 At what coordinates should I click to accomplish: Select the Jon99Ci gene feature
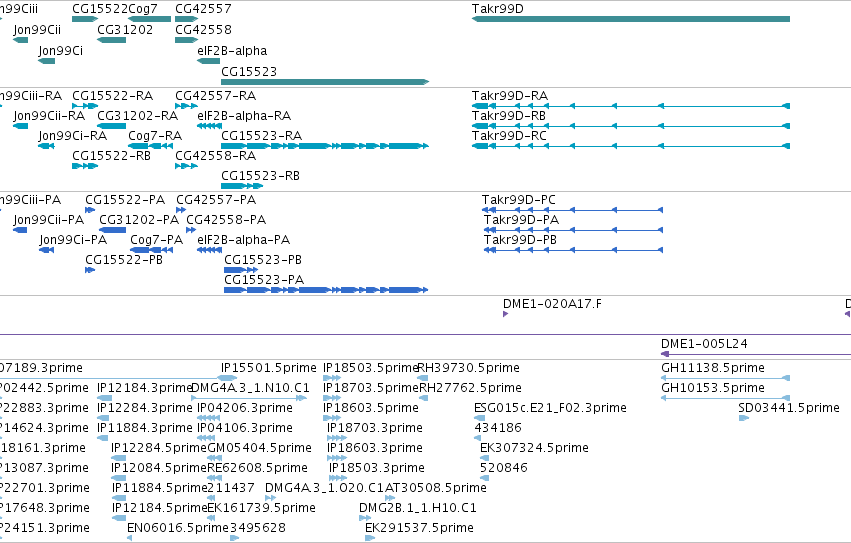(47, 61)
